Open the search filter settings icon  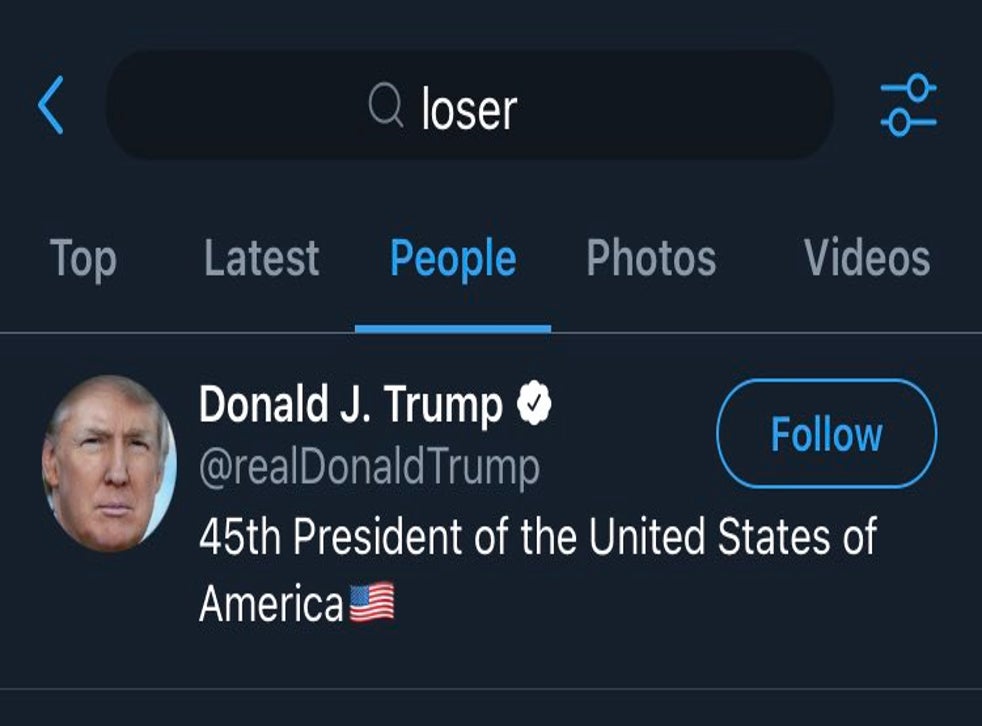(x=908, y=106)
